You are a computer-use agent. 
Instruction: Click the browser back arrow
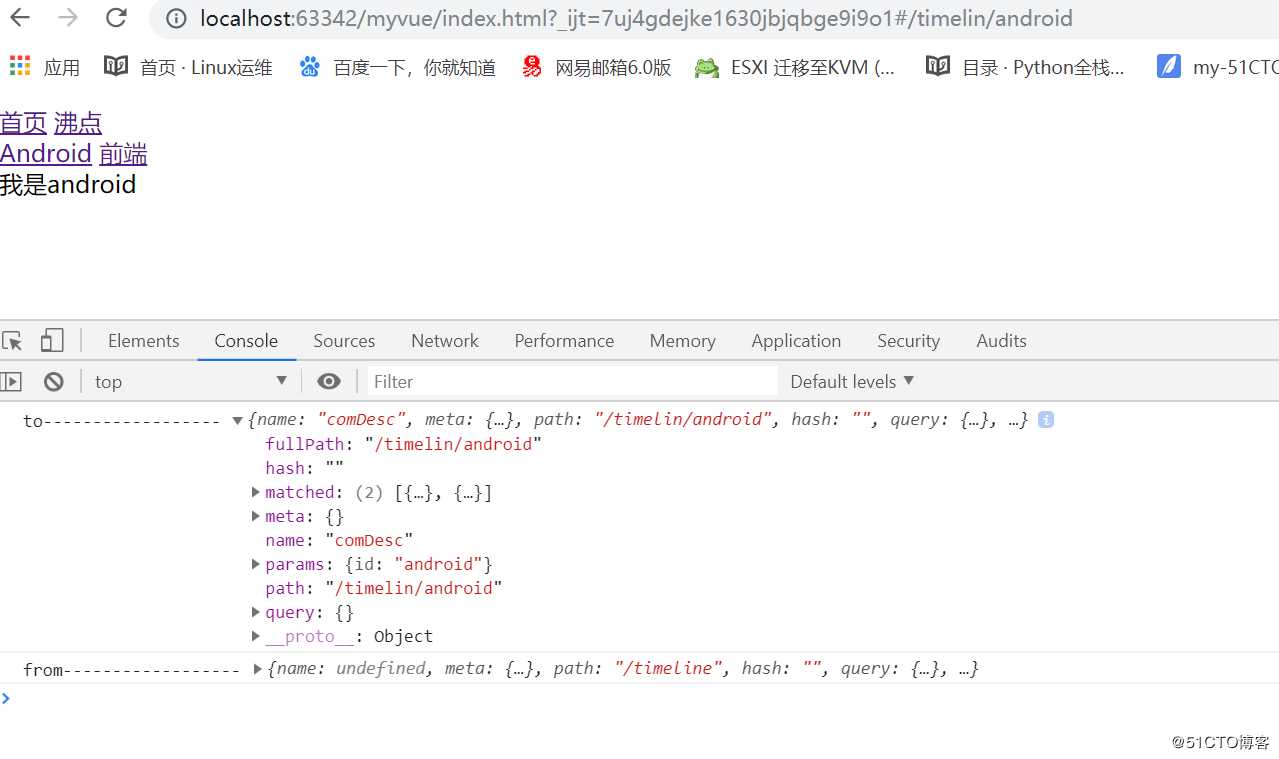click(19, 18)
